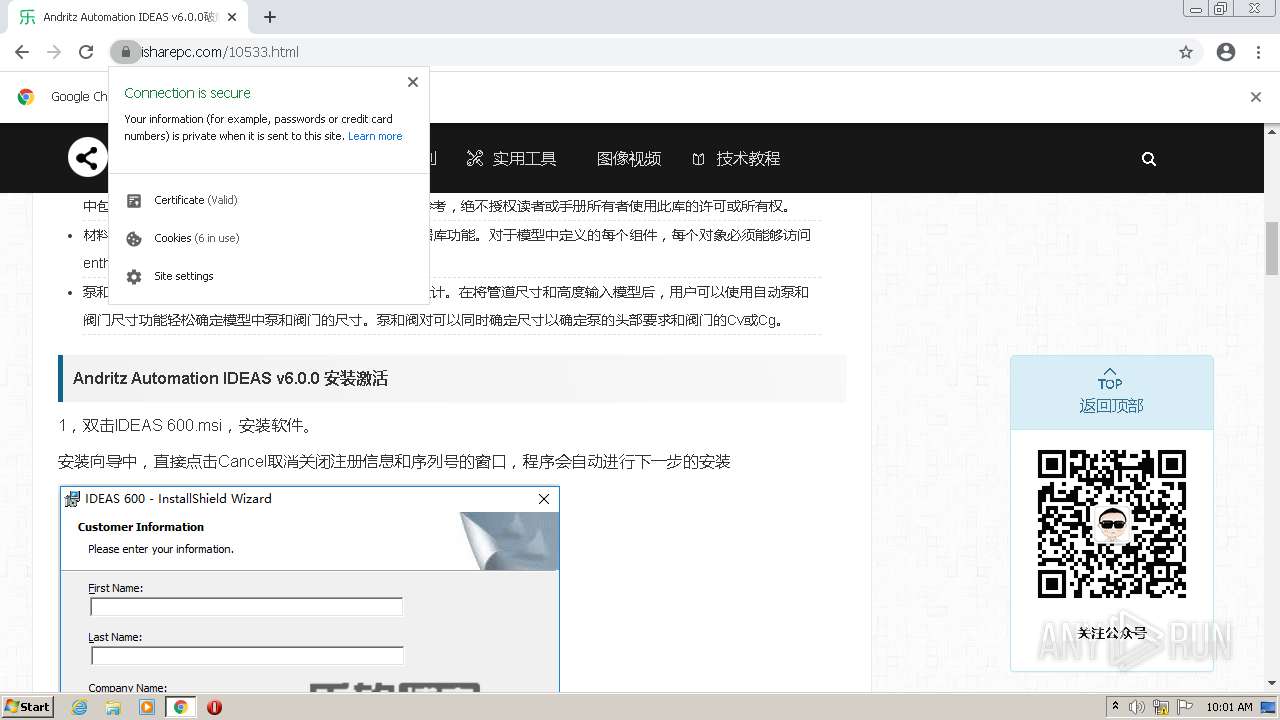
Task: Open the 图像视频 menu item
Action: click(x=629, y=158)
